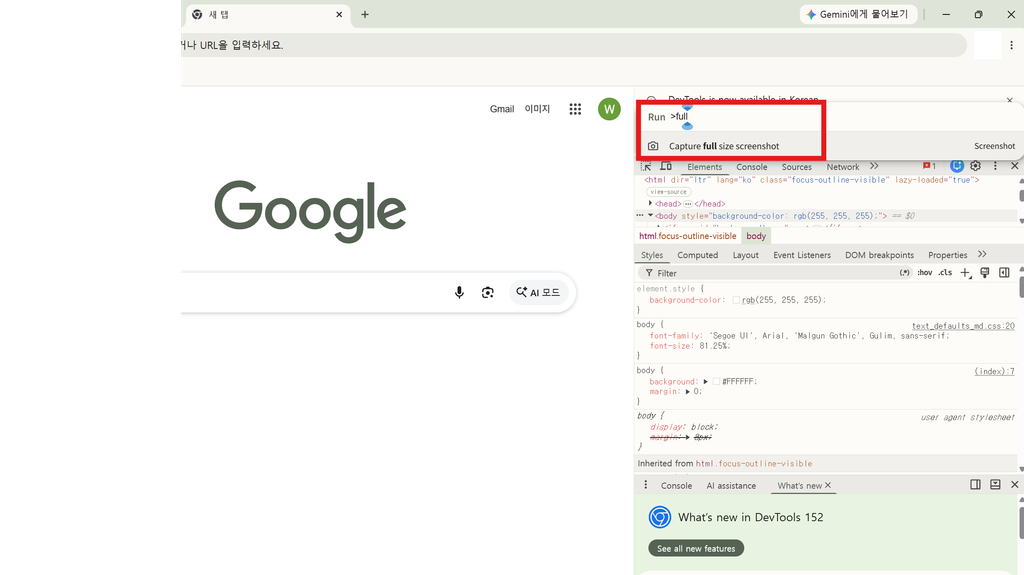
Task: Open the (index):7 source link
Action: click(x=995, y=371)
